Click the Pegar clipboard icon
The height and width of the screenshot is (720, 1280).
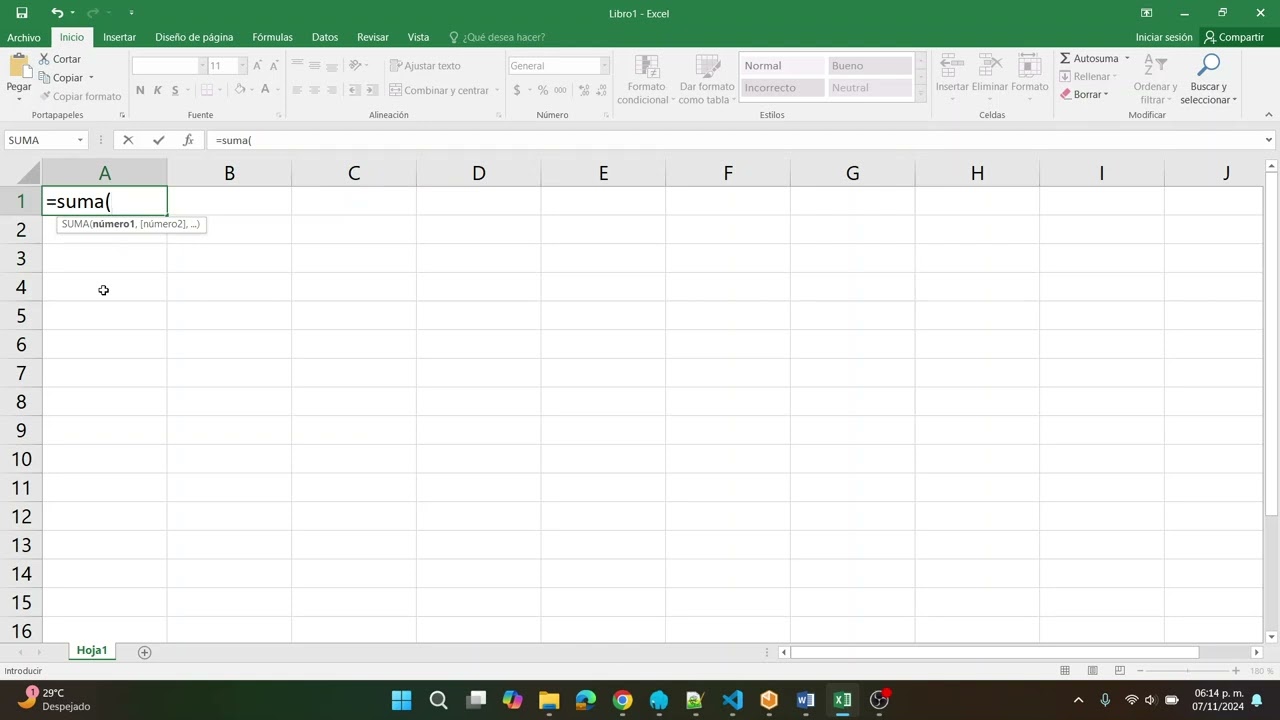coord(19,66)
